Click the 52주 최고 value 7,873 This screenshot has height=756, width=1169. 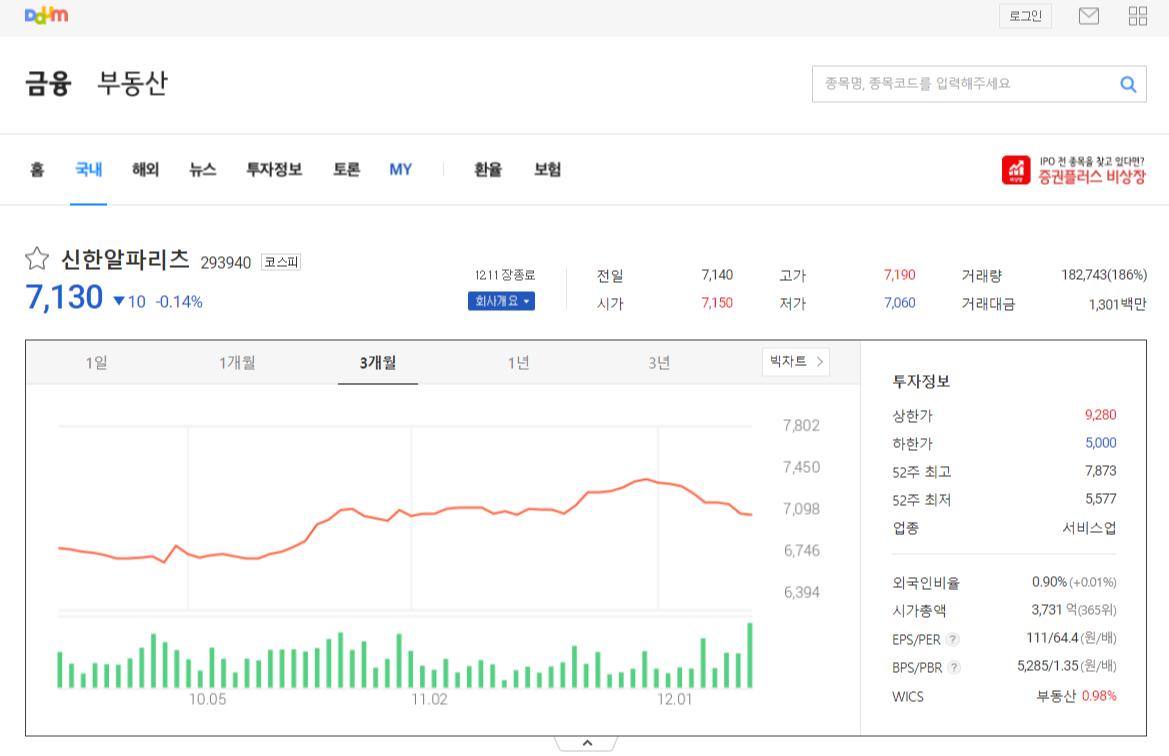pyautogui.click(x=1100, y=471)
